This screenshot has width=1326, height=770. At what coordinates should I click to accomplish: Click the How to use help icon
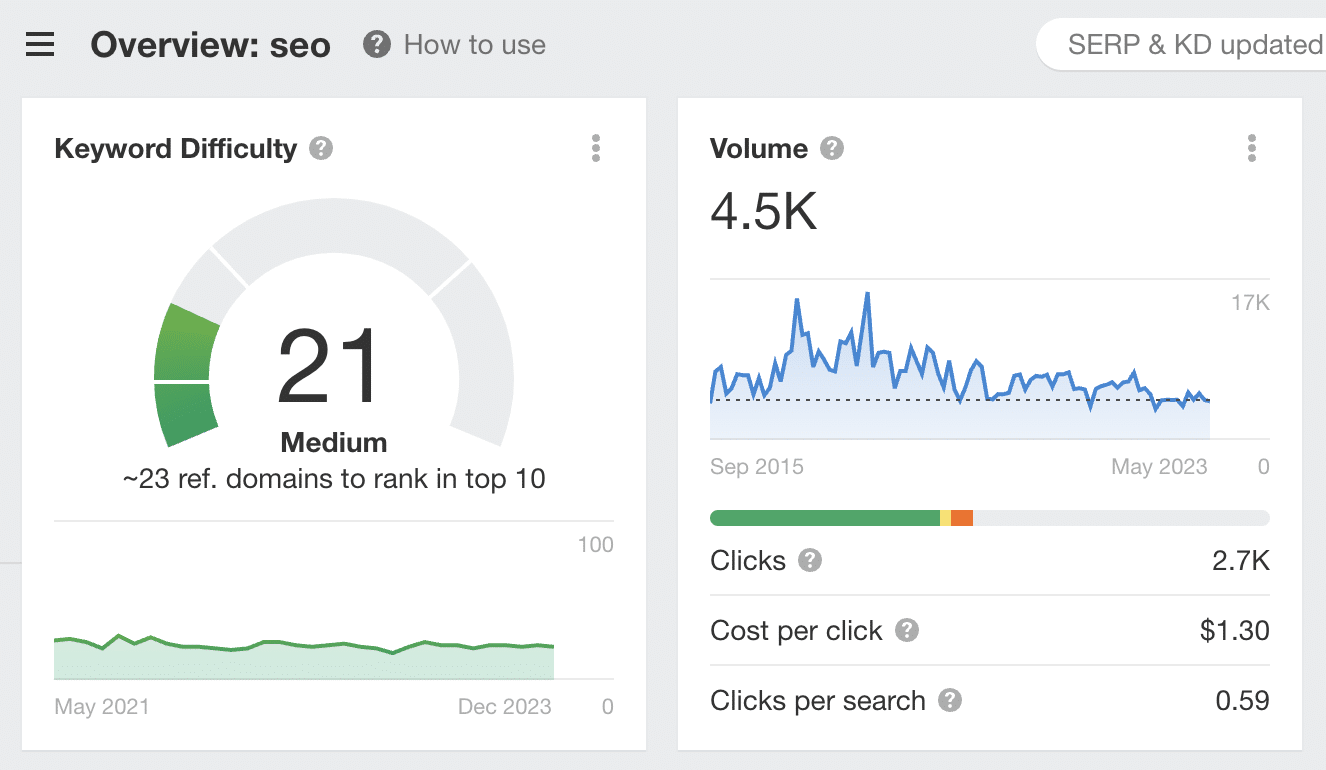click(x=377, y=45)
